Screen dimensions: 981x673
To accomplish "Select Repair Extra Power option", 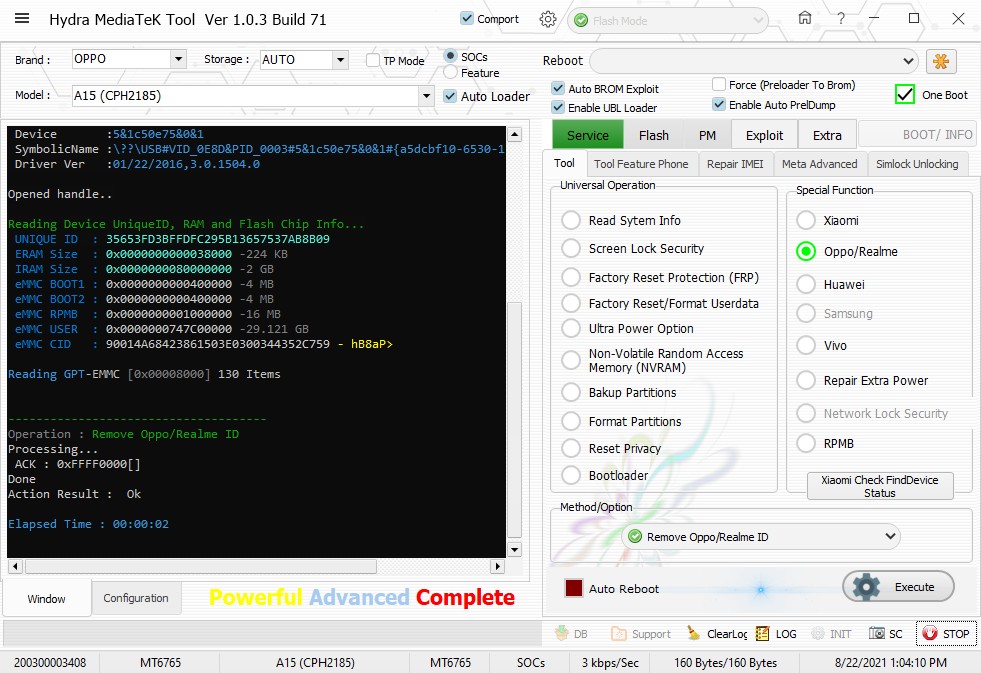I will (x=806, y=380).
